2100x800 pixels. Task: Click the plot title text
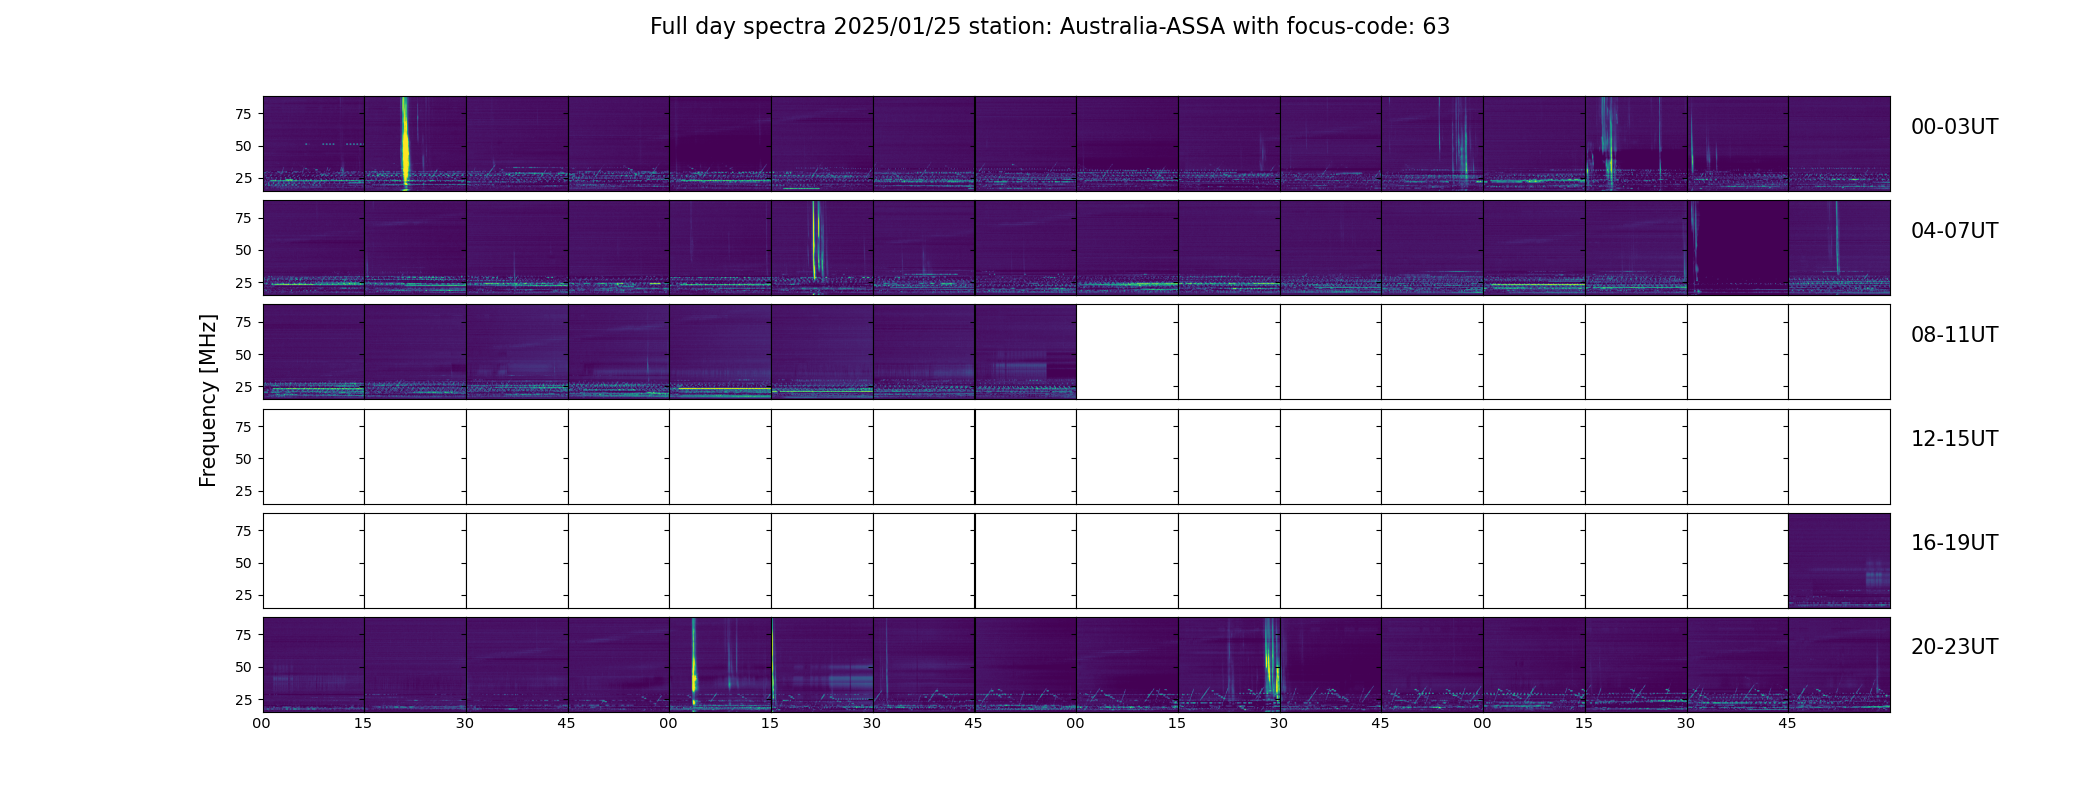1050,27
